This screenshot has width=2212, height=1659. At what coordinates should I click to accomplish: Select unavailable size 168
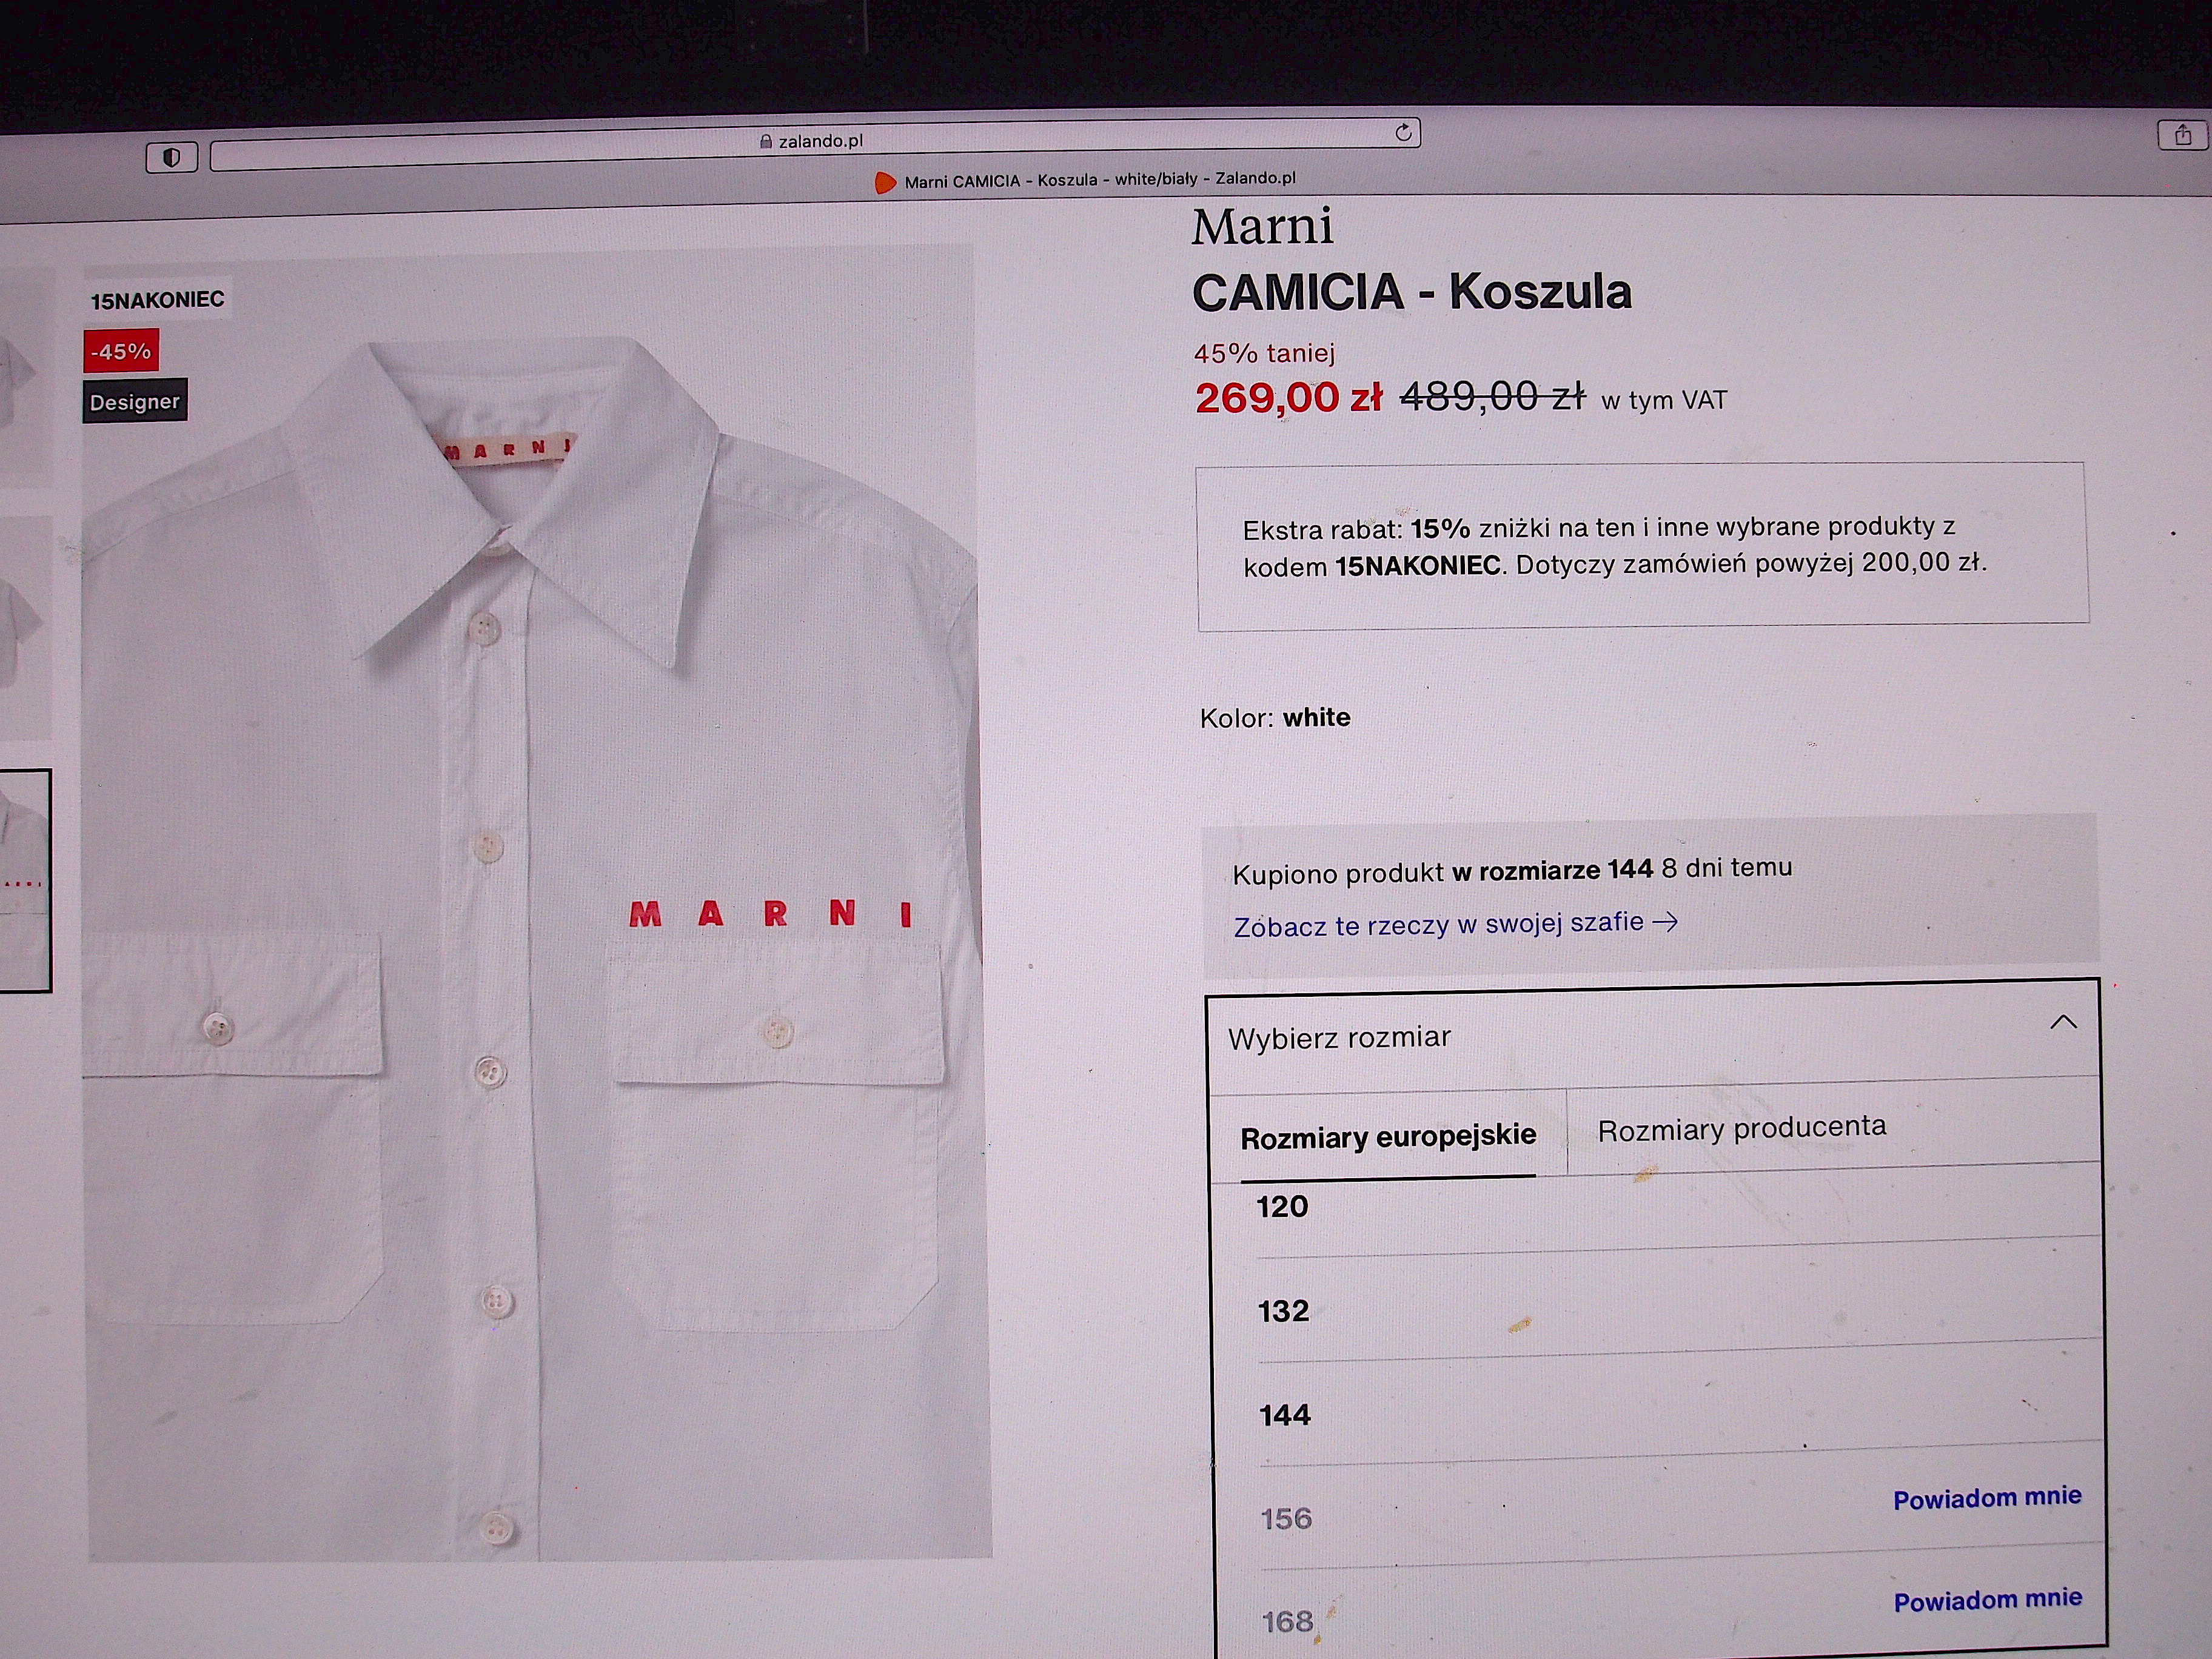pos(1287,1621)
